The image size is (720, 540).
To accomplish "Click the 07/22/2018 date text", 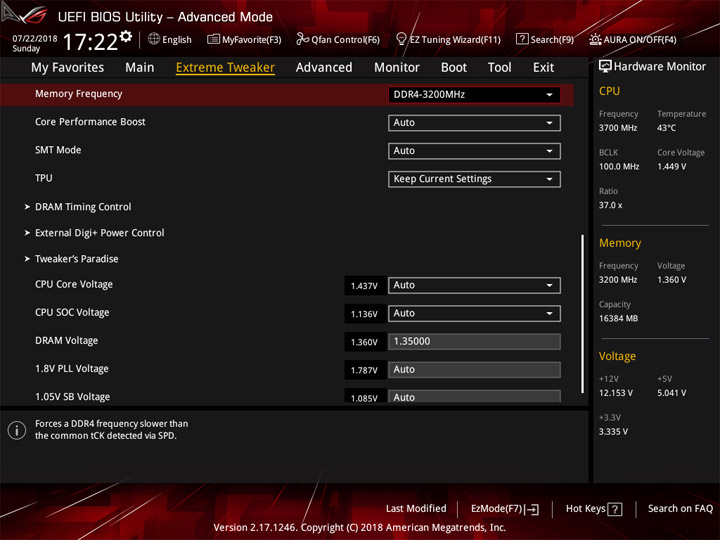I will click(x=35, y=39).
